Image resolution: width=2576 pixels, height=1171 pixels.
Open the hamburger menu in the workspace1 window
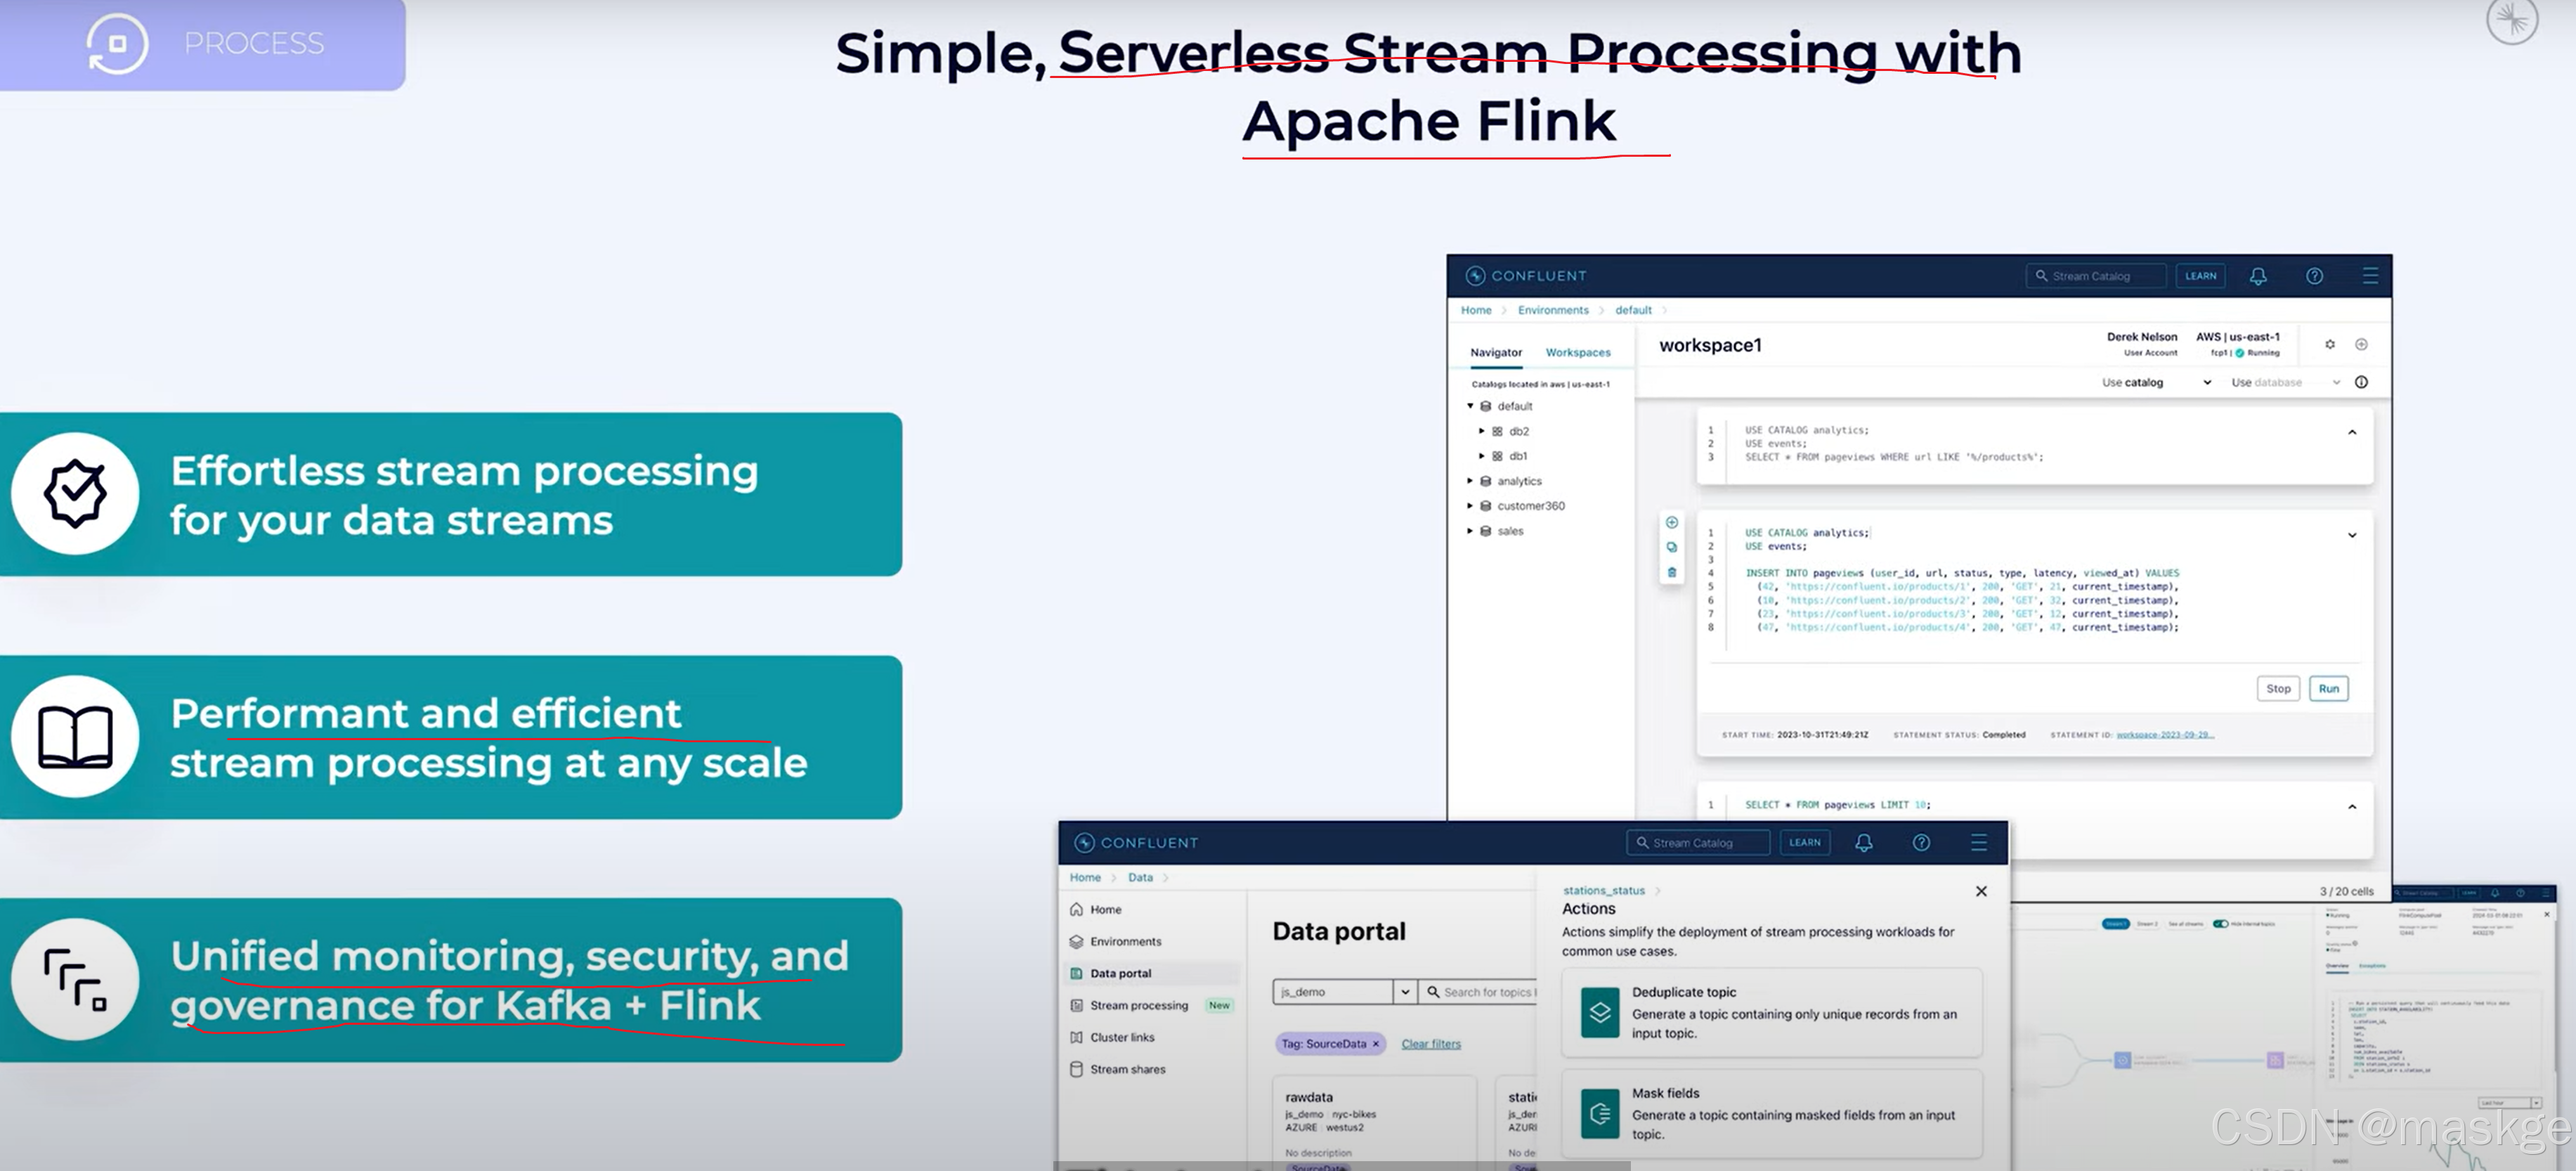click(2370, 276)
